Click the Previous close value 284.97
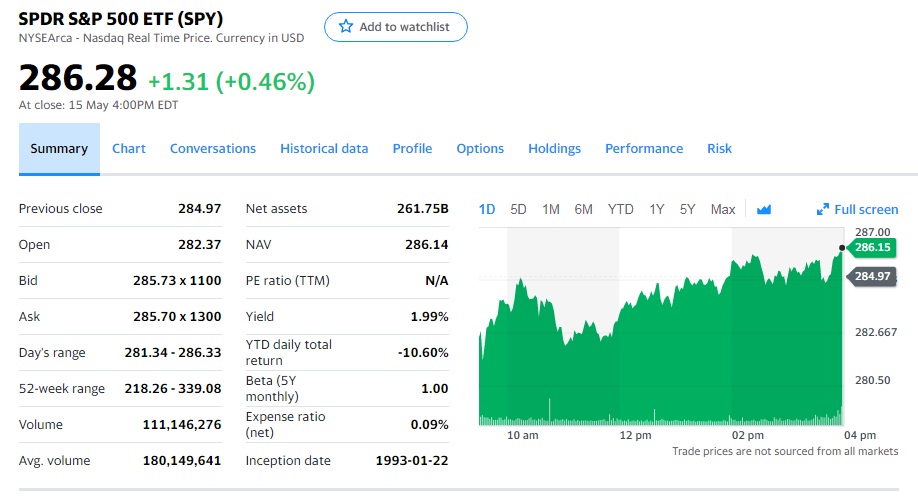This screenshot has height=500, width=918. point(200,208)
